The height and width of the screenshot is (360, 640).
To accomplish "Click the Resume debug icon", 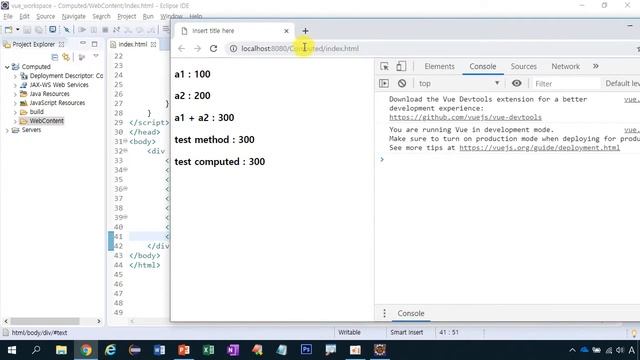I will click(82, 30).
